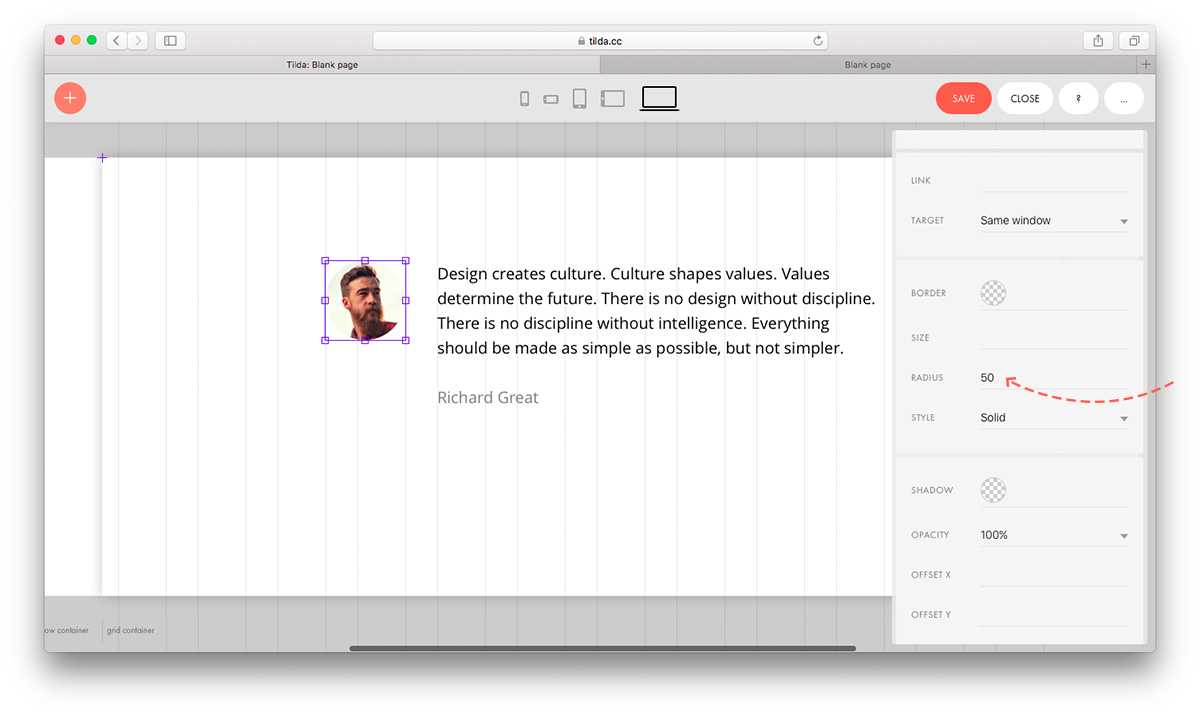The height and width of the screenshot is (716, 1200).
Task: Click the CLOSE button in the editor
Action: pyautogui.click(x=1025, y=99)
